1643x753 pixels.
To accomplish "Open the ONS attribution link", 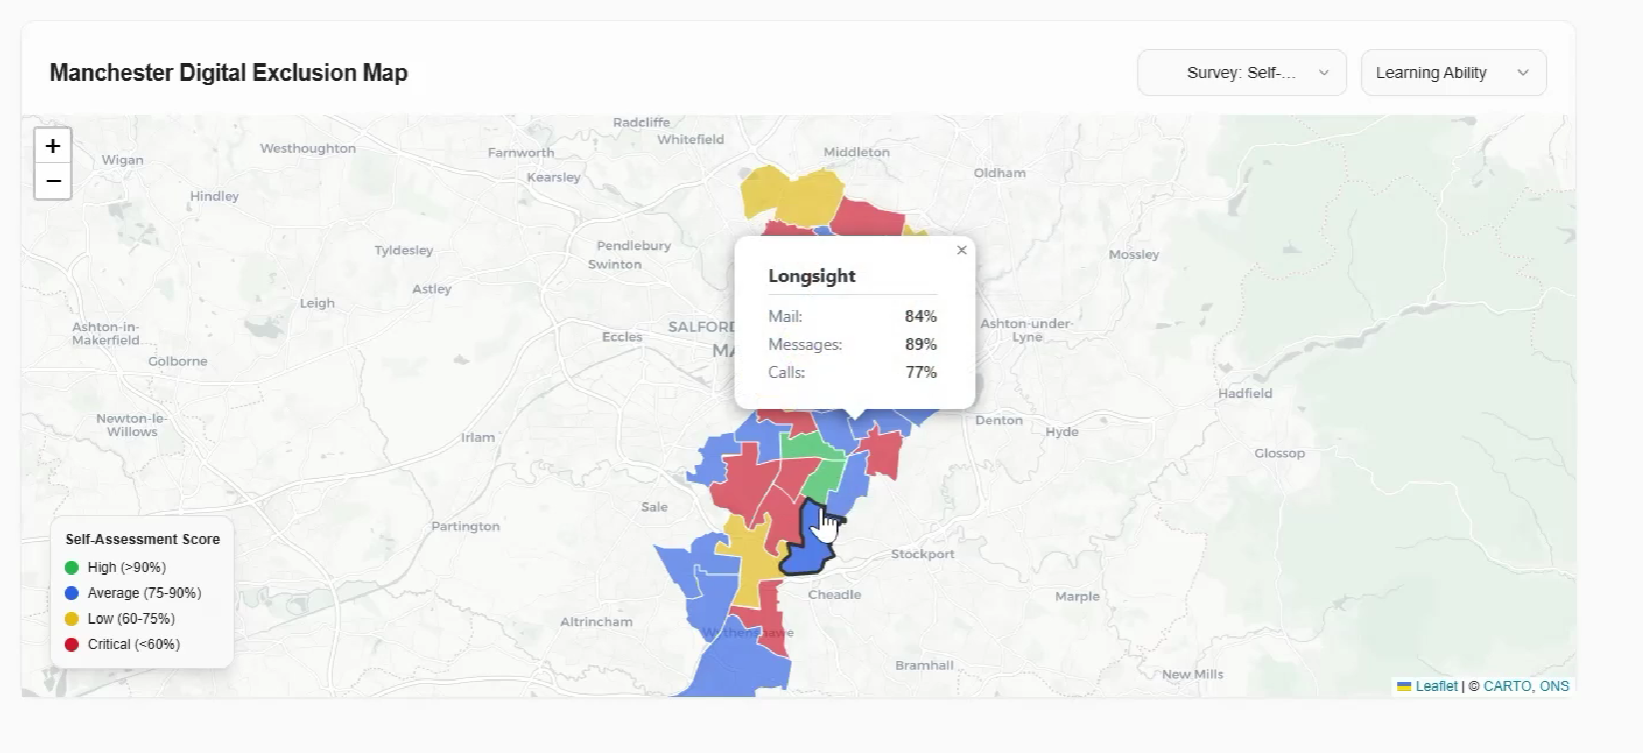I will point(1554,686).
